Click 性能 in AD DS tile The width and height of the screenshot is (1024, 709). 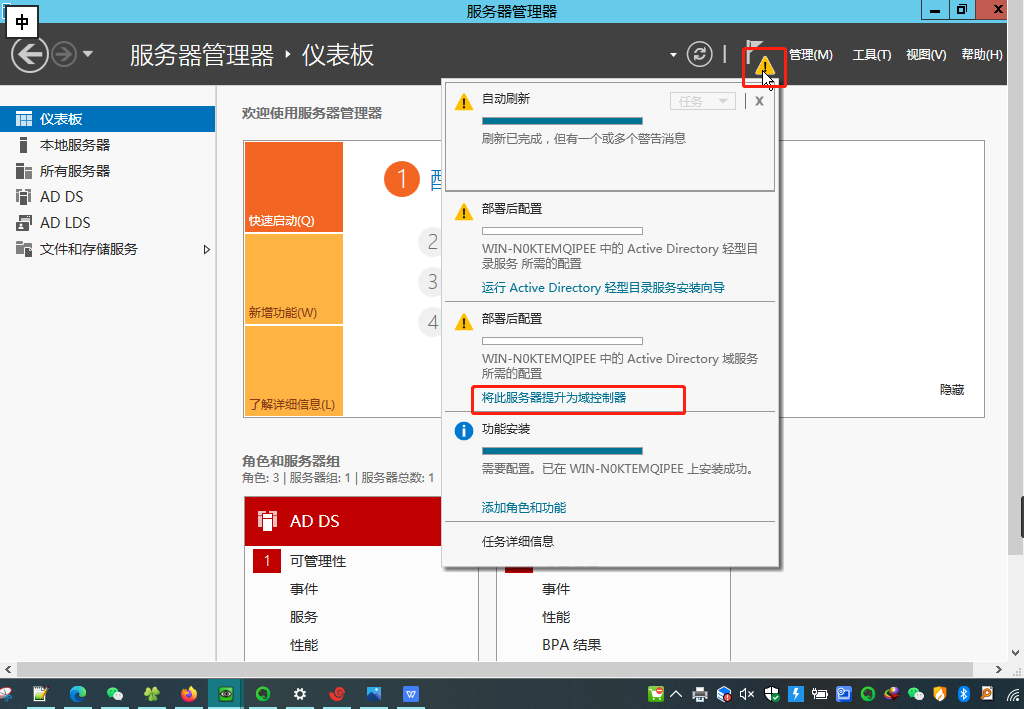(304, 645)
